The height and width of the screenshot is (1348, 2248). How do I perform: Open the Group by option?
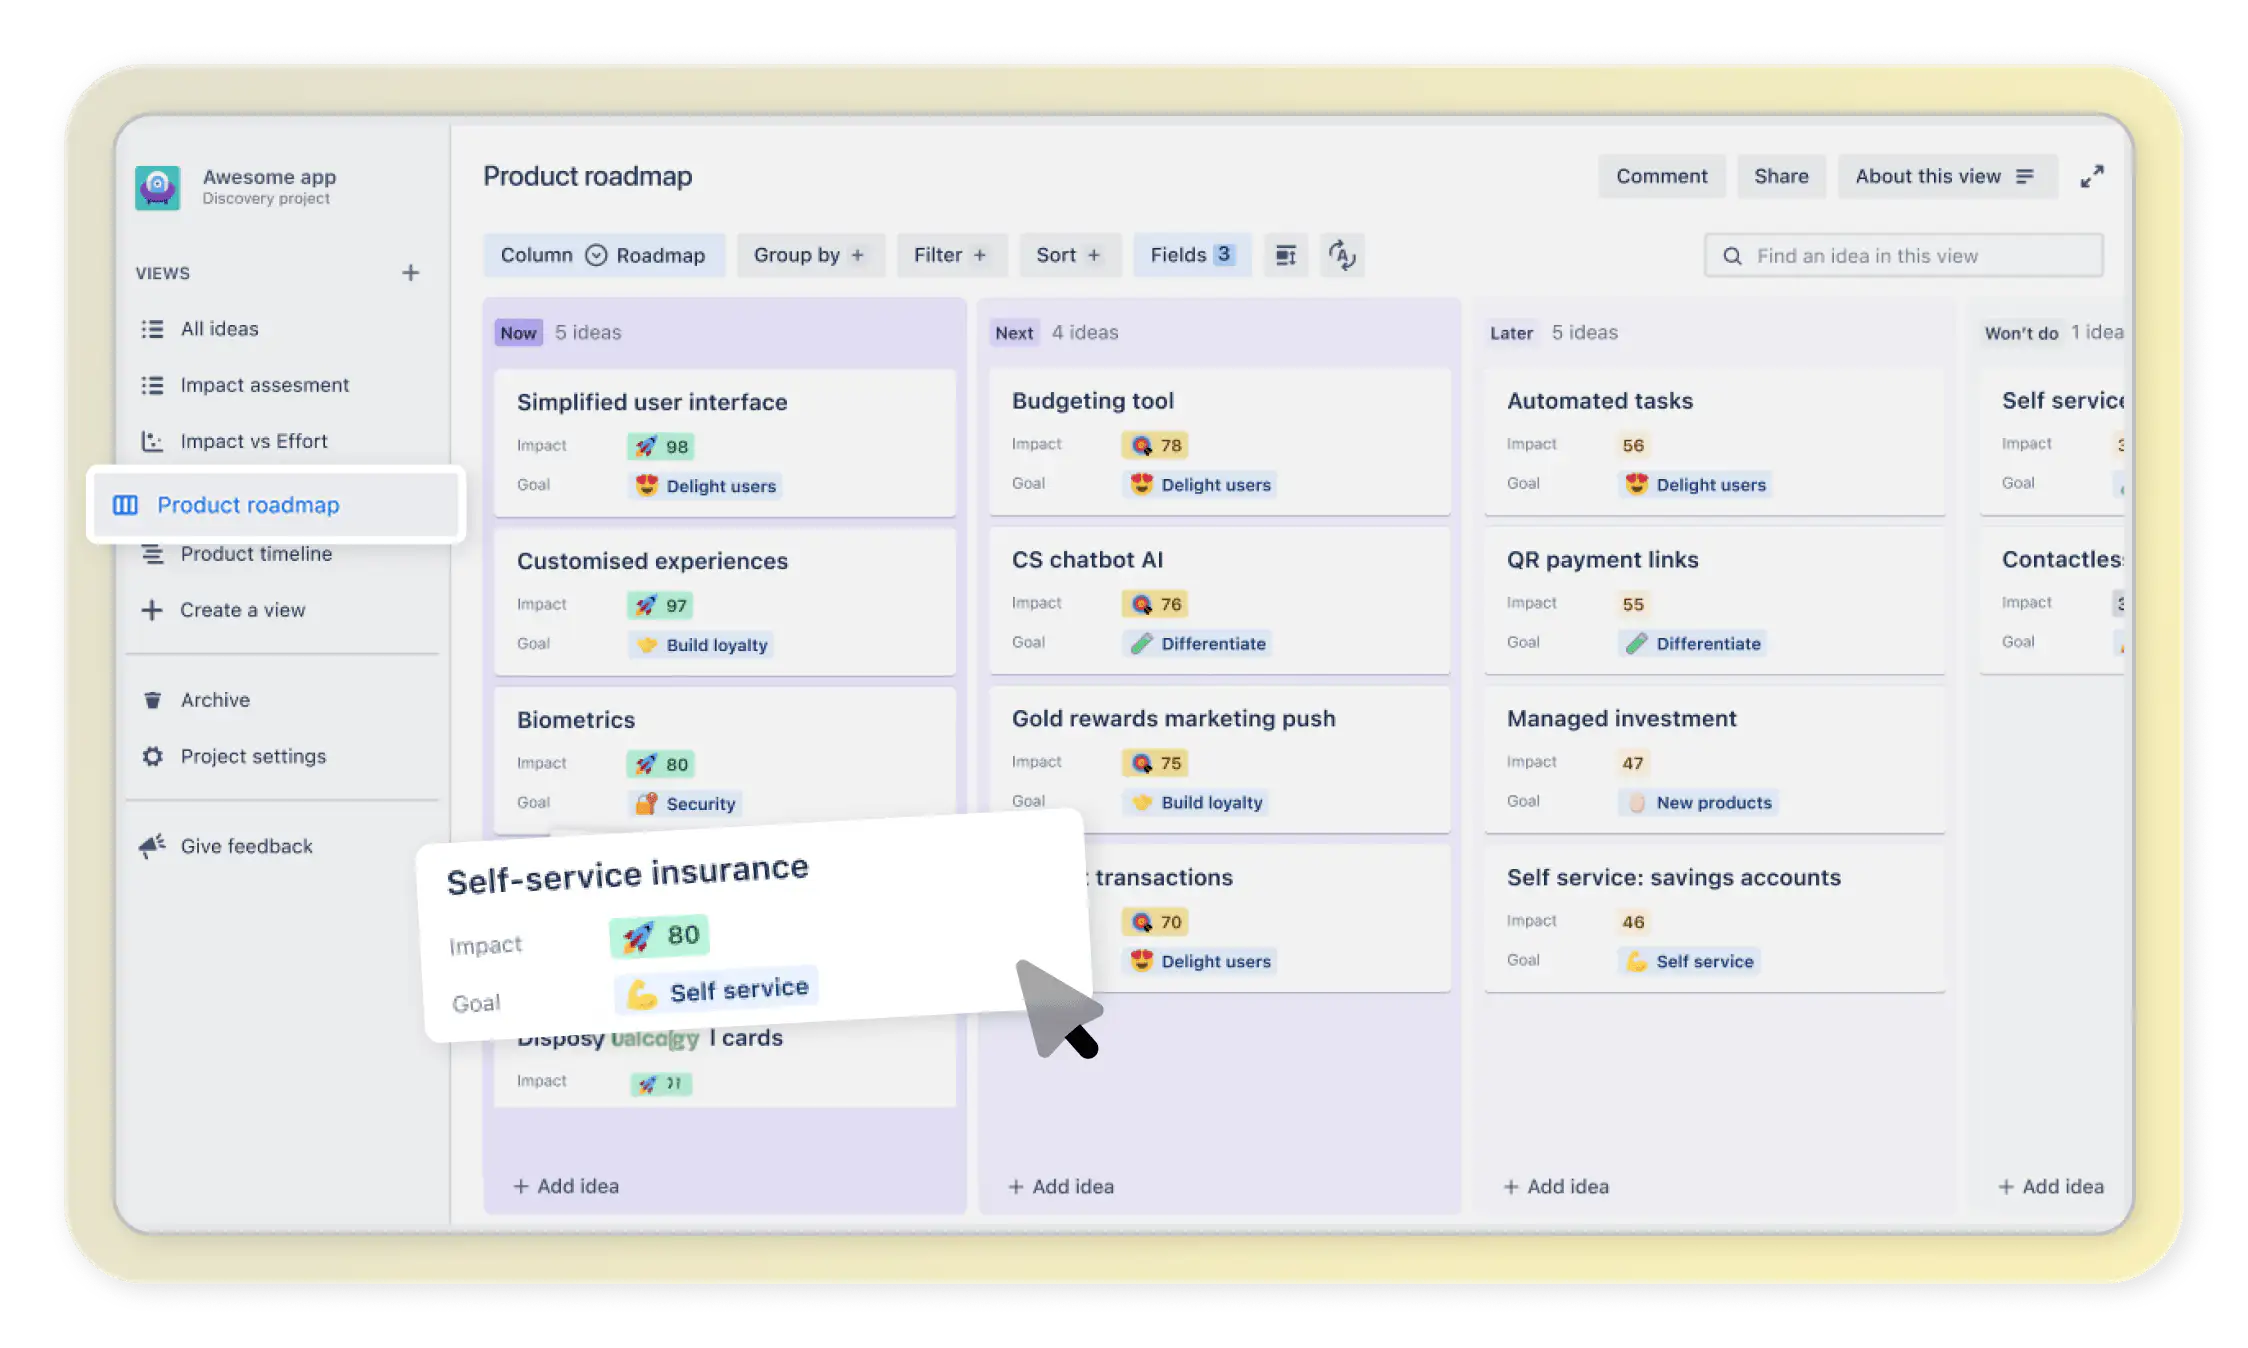(x=809, y=255)
